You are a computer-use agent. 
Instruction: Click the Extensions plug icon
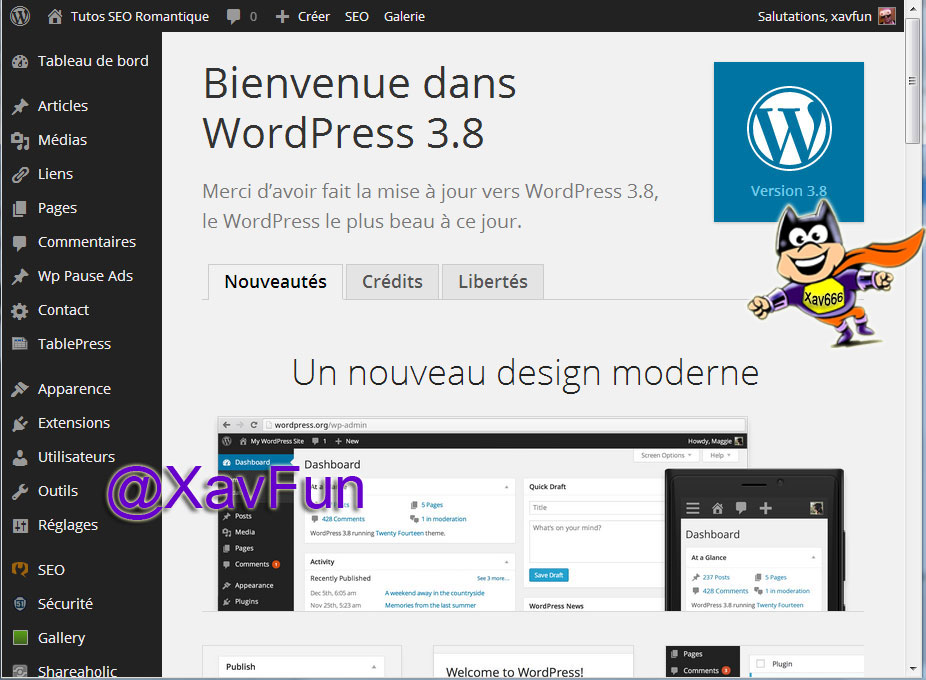[20, 424]
